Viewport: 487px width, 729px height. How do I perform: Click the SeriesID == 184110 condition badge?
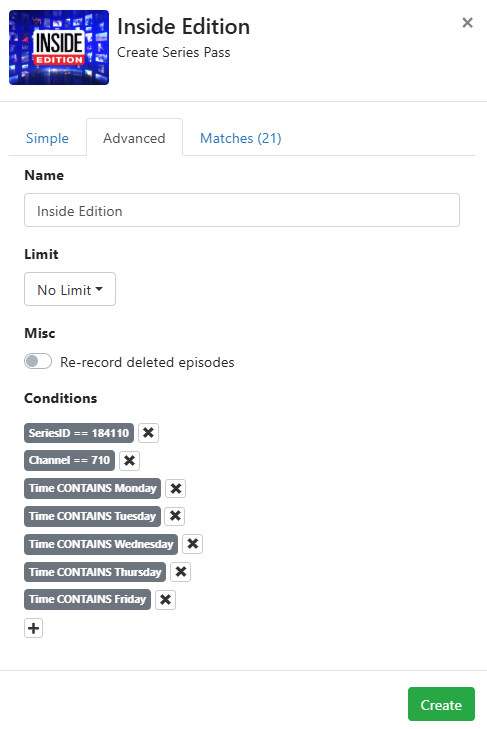click(79, 433)
